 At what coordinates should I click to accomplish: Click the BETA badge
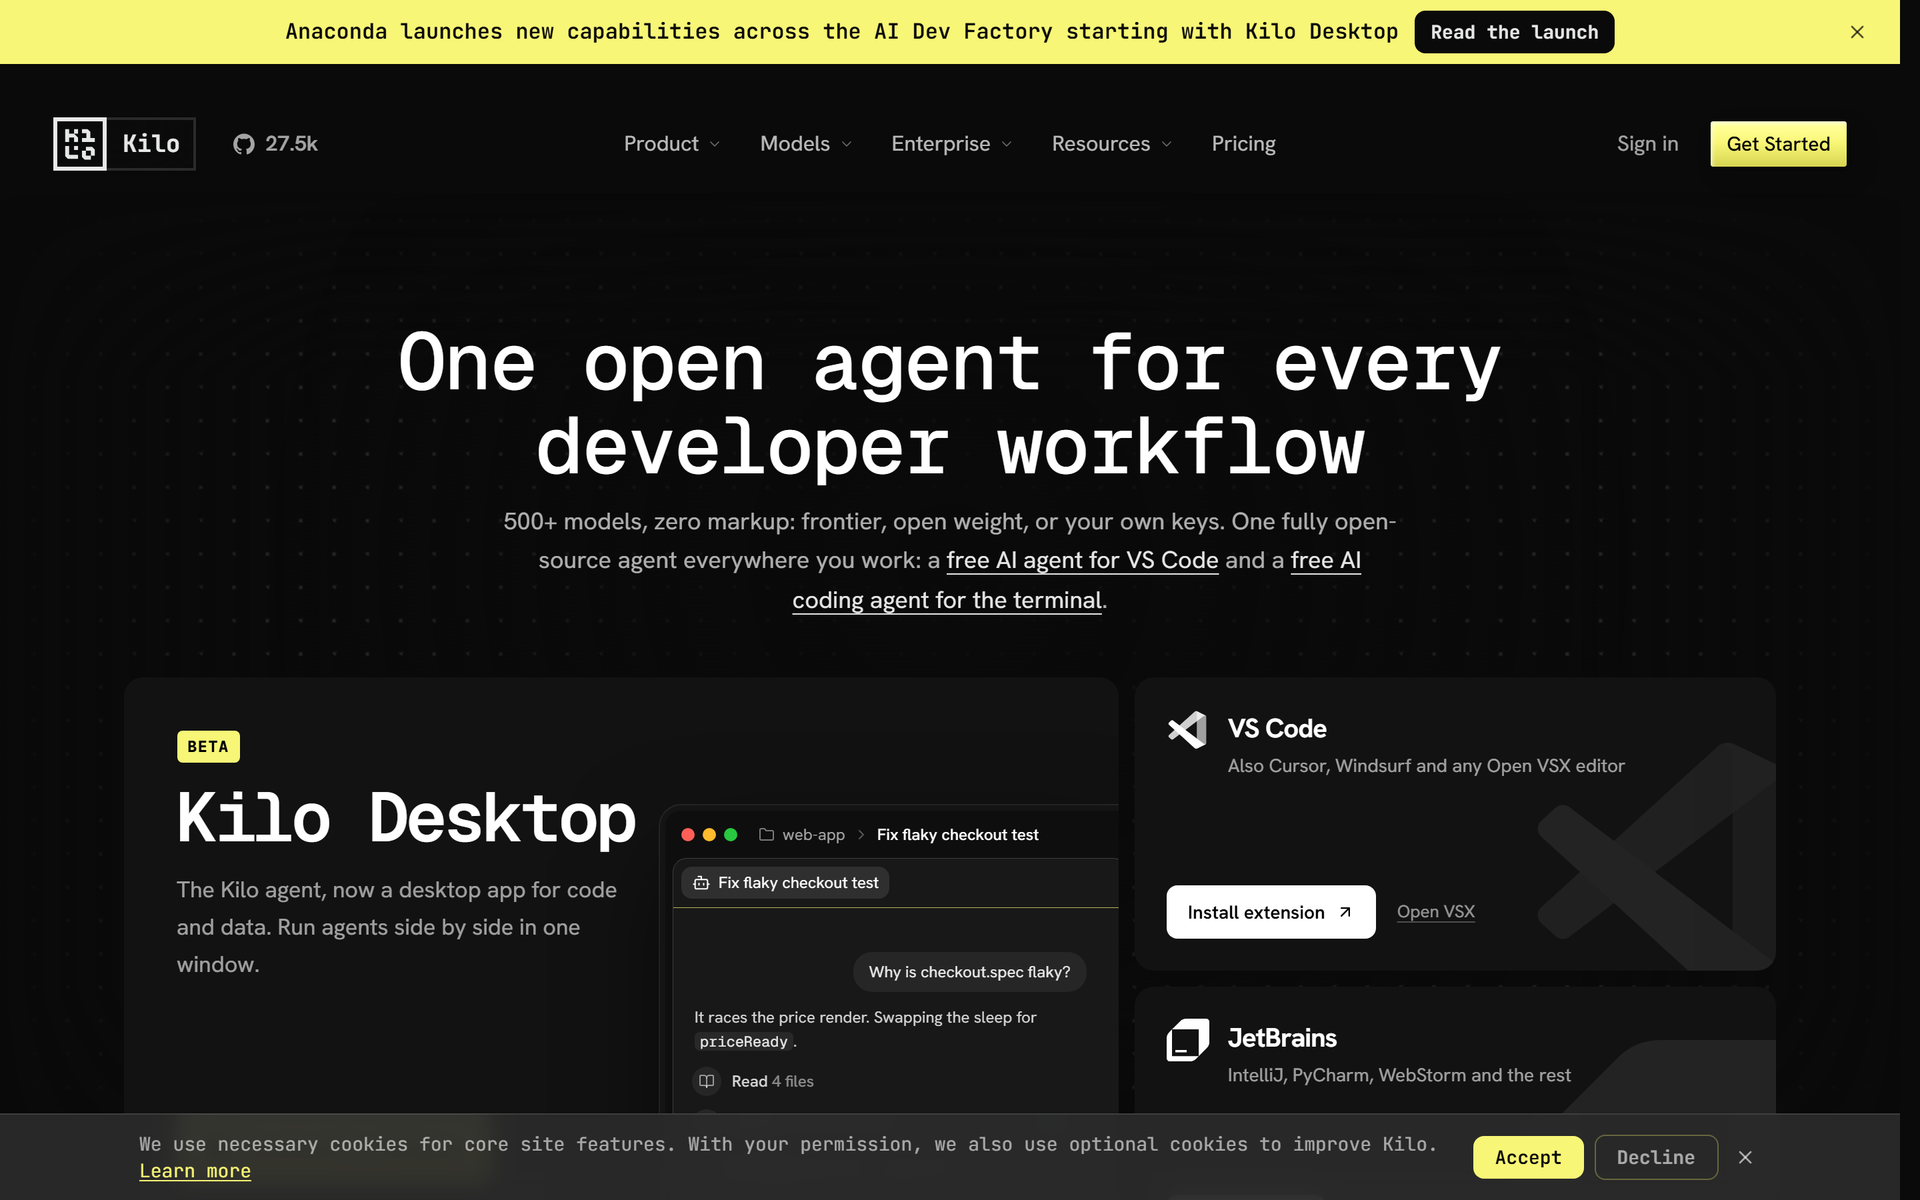pyautogui.click(x=208, y=747)
